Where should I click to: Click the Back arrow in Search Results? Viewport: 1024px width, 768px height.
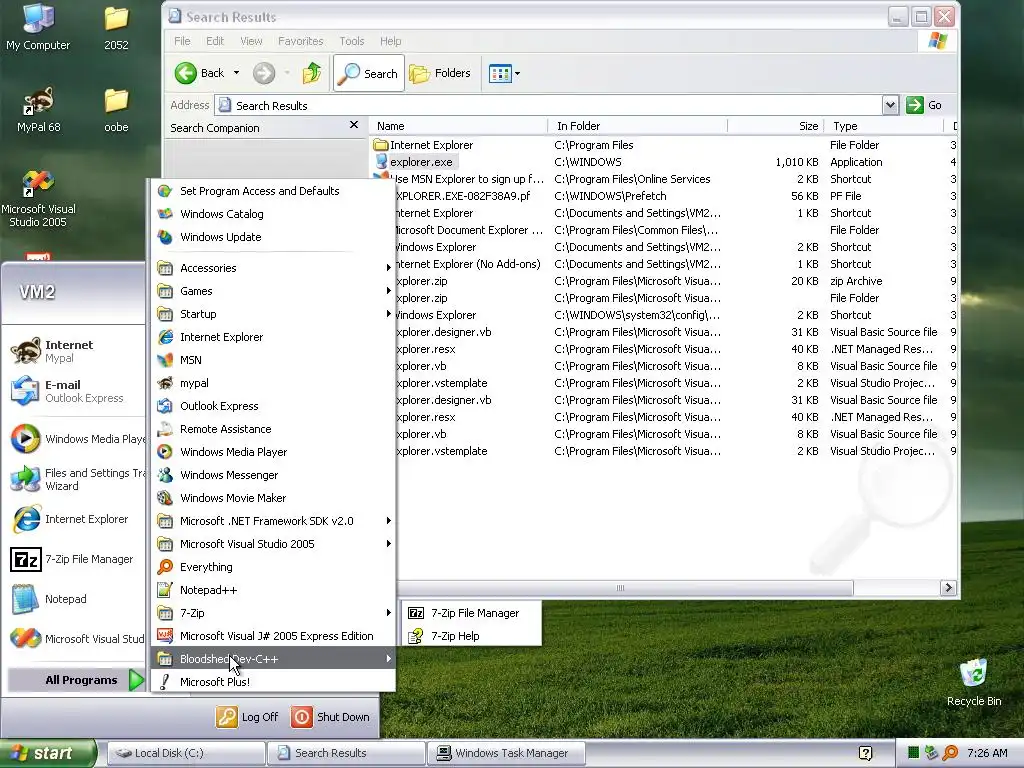pyautogui.click(x=200, y=73)
